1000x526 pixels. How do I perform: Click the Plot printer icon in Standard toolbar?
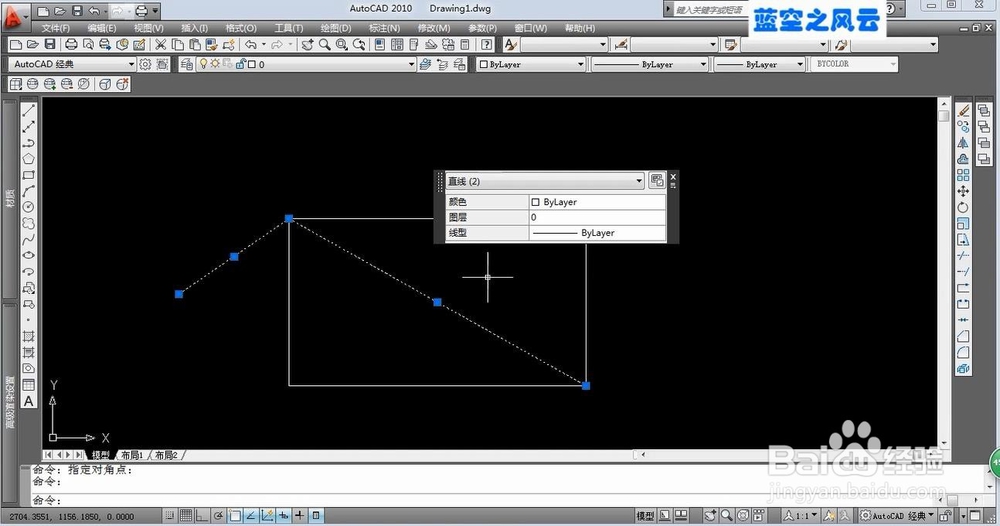[x=71, y=45]
